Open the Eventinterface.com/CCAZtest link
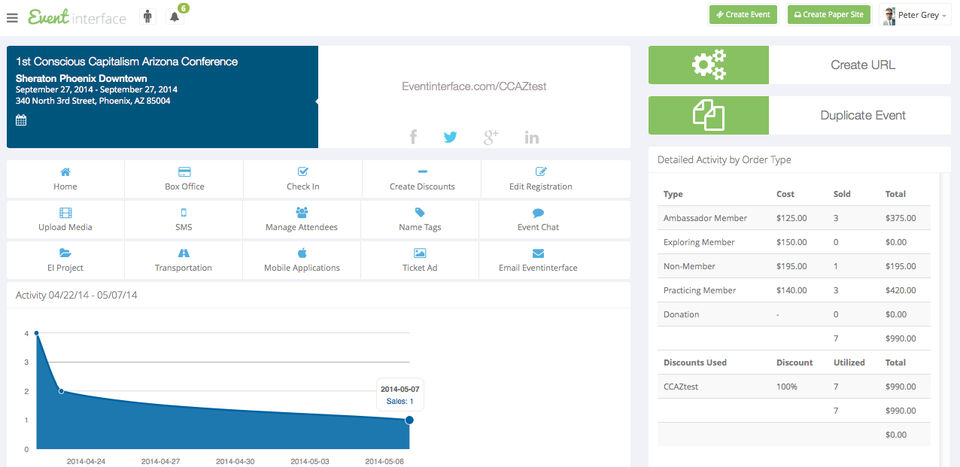960x467 pixels. [474, 86]
